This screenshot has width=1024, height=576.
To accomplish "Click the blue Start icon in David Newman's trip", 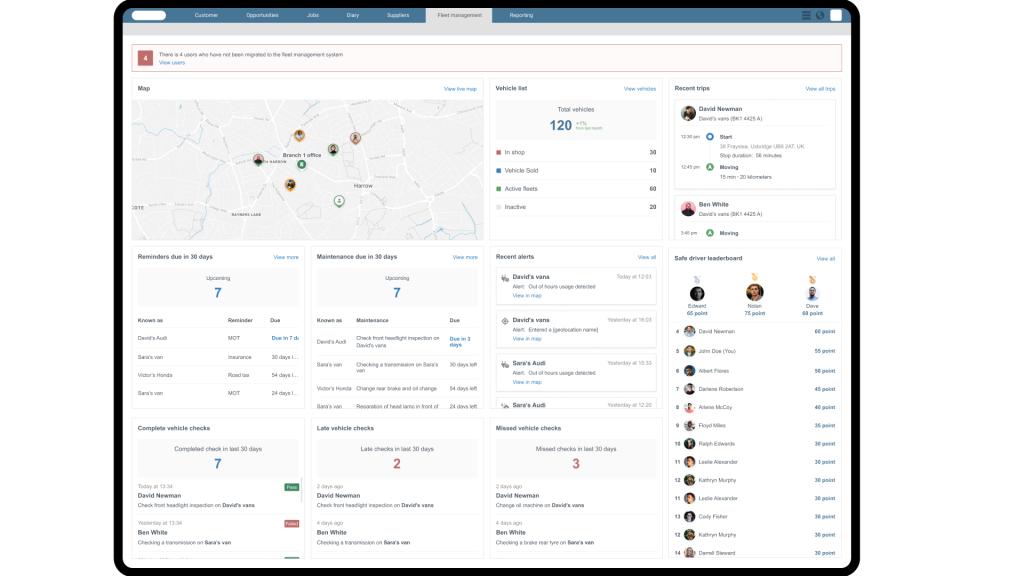I will 710,136.
